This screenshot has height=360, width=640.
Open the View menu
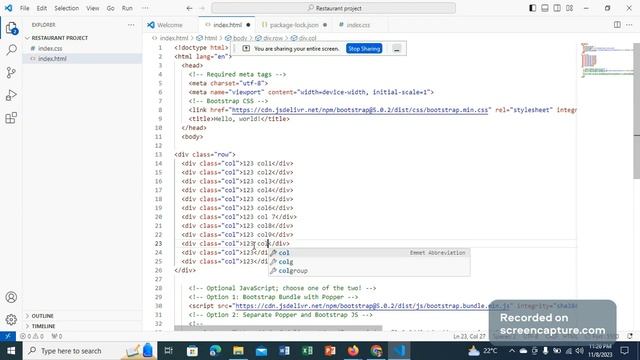pyautogui.click(x=93, y=8)
